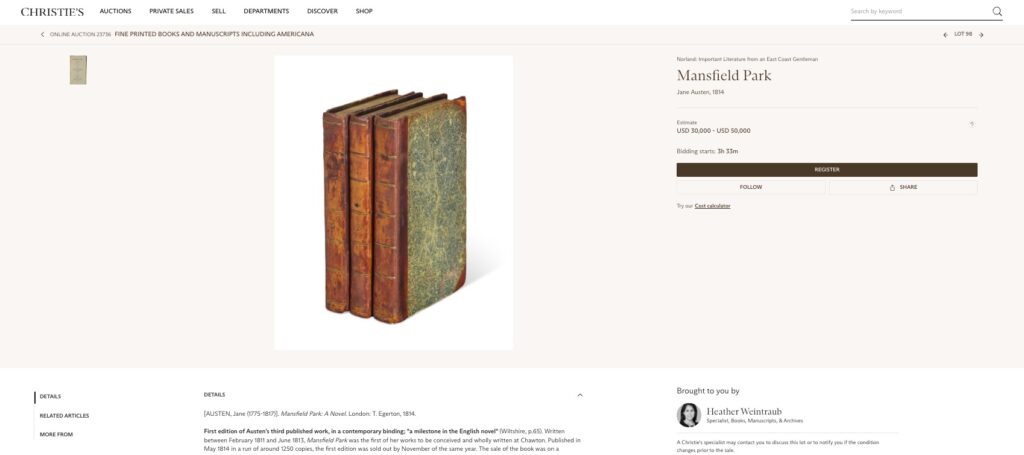Click the Register button
1024x455 pixels.
[x=827, y=170]
